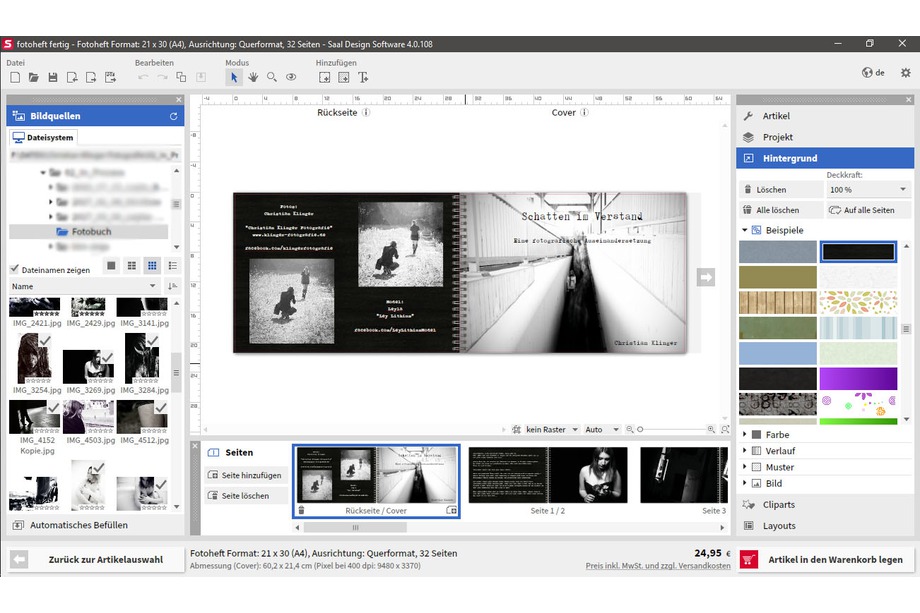
Task: Open the settings gear in the top right
Action: pyautogui.click(x=906, y=72)
